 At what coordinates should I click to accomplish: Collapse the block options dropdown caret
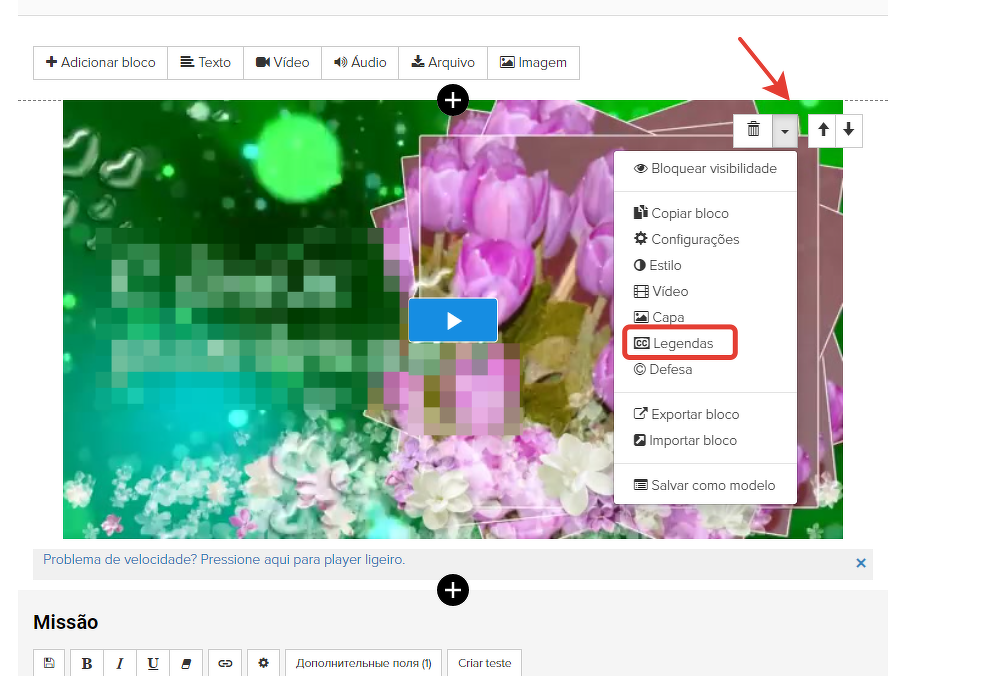tap(785, 130)
